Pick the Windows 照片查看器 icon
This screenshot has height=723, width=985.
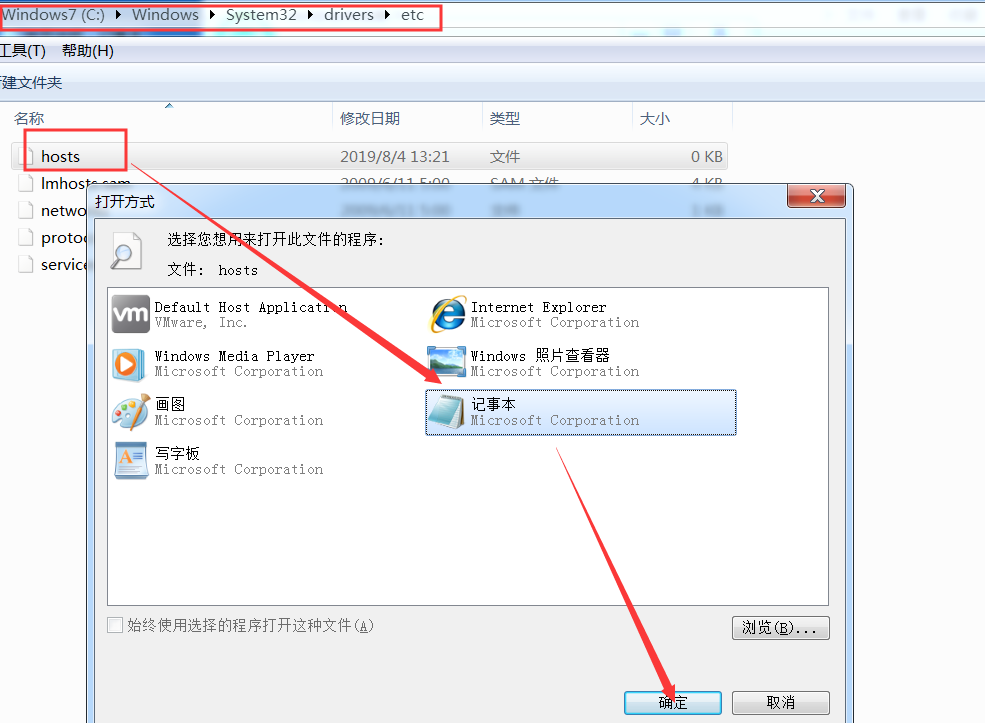(x=447, y=363)
